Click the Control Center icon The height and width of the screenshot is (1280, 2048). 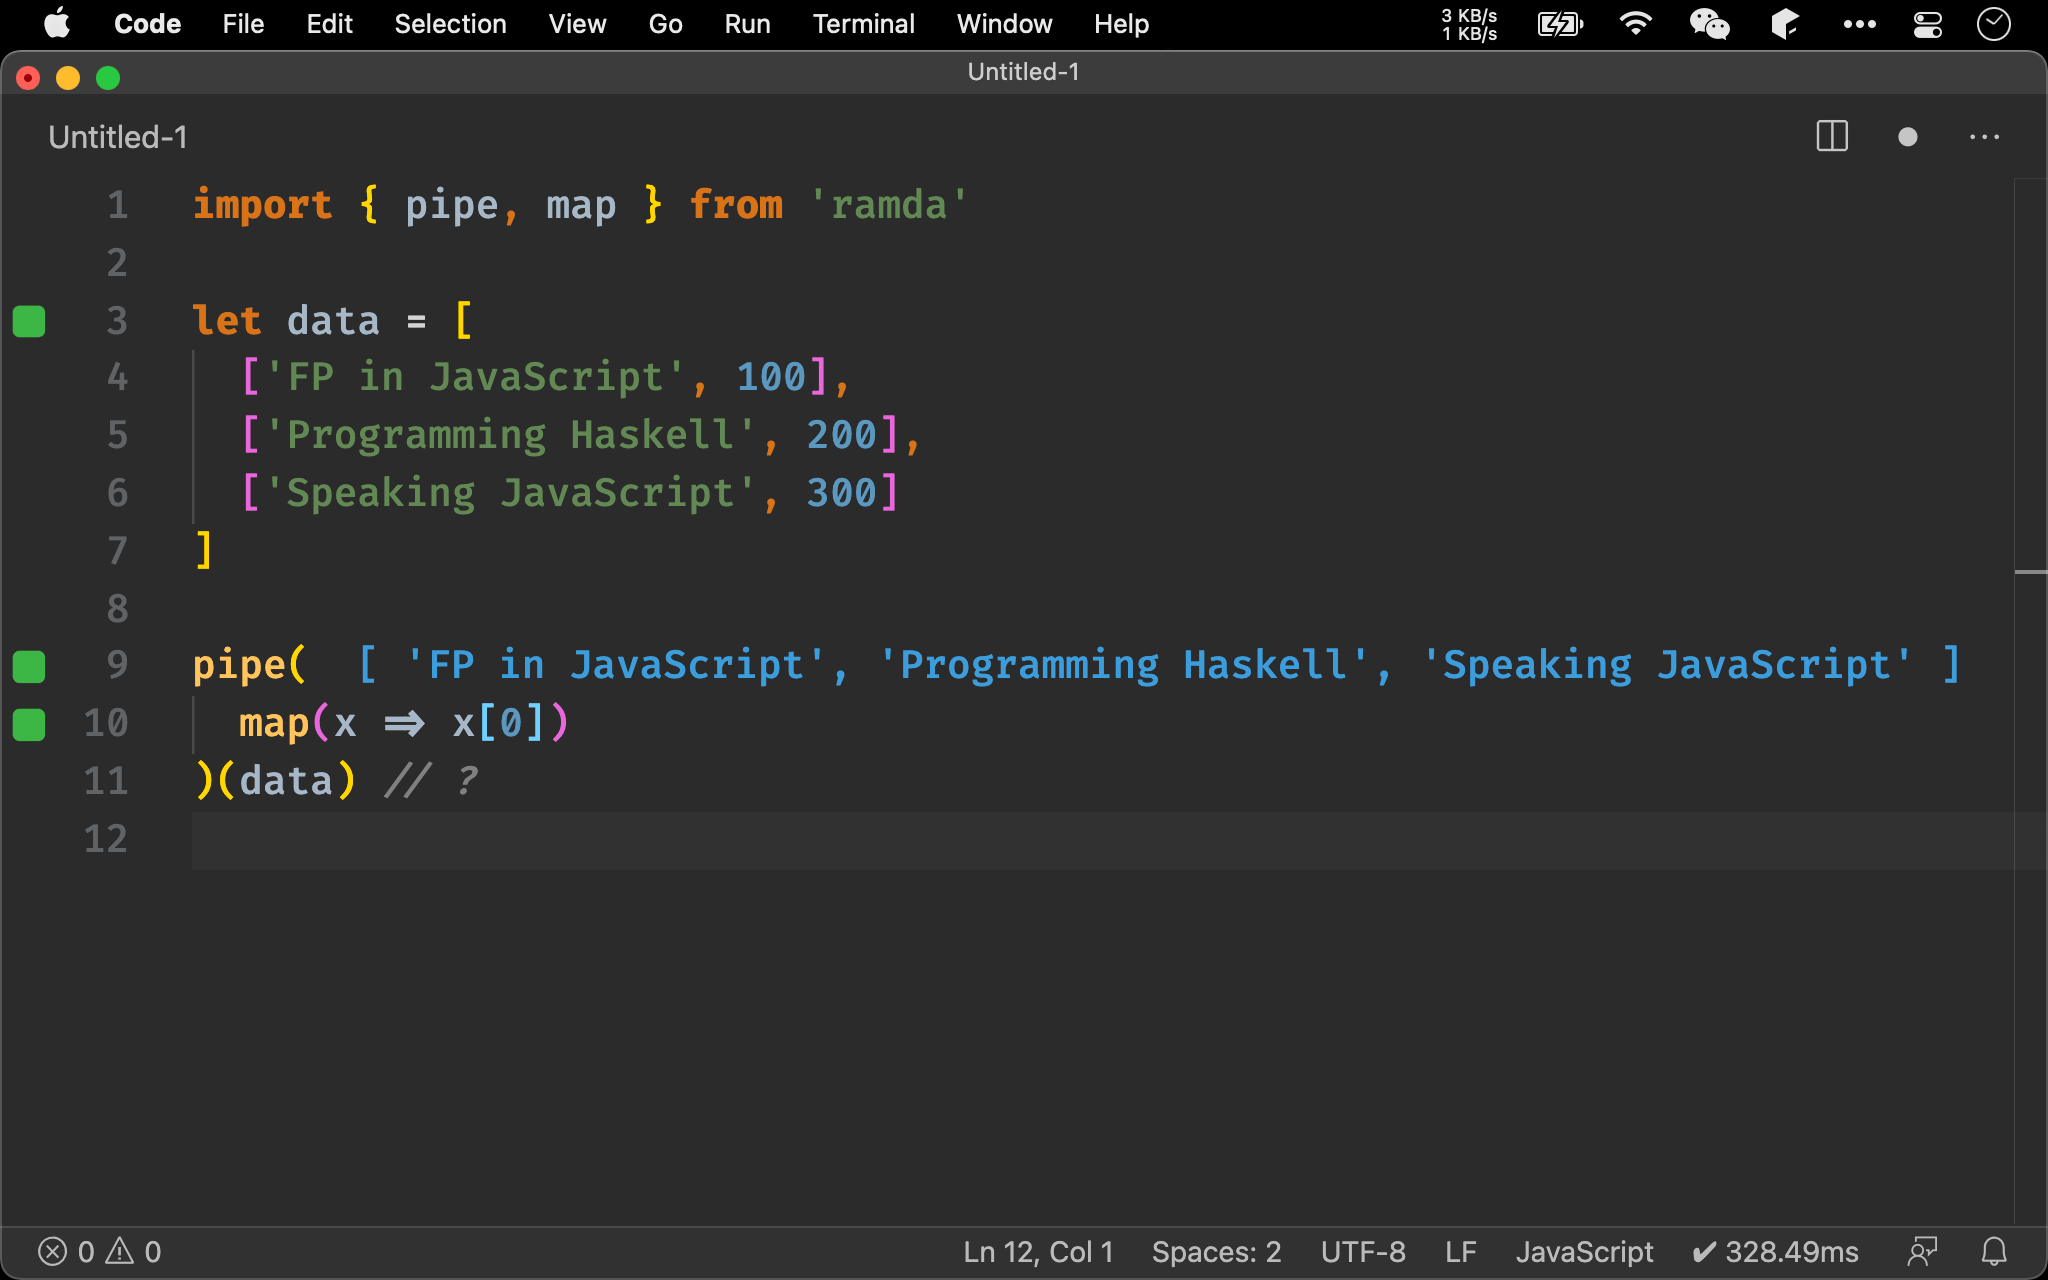coord(1932,22)
